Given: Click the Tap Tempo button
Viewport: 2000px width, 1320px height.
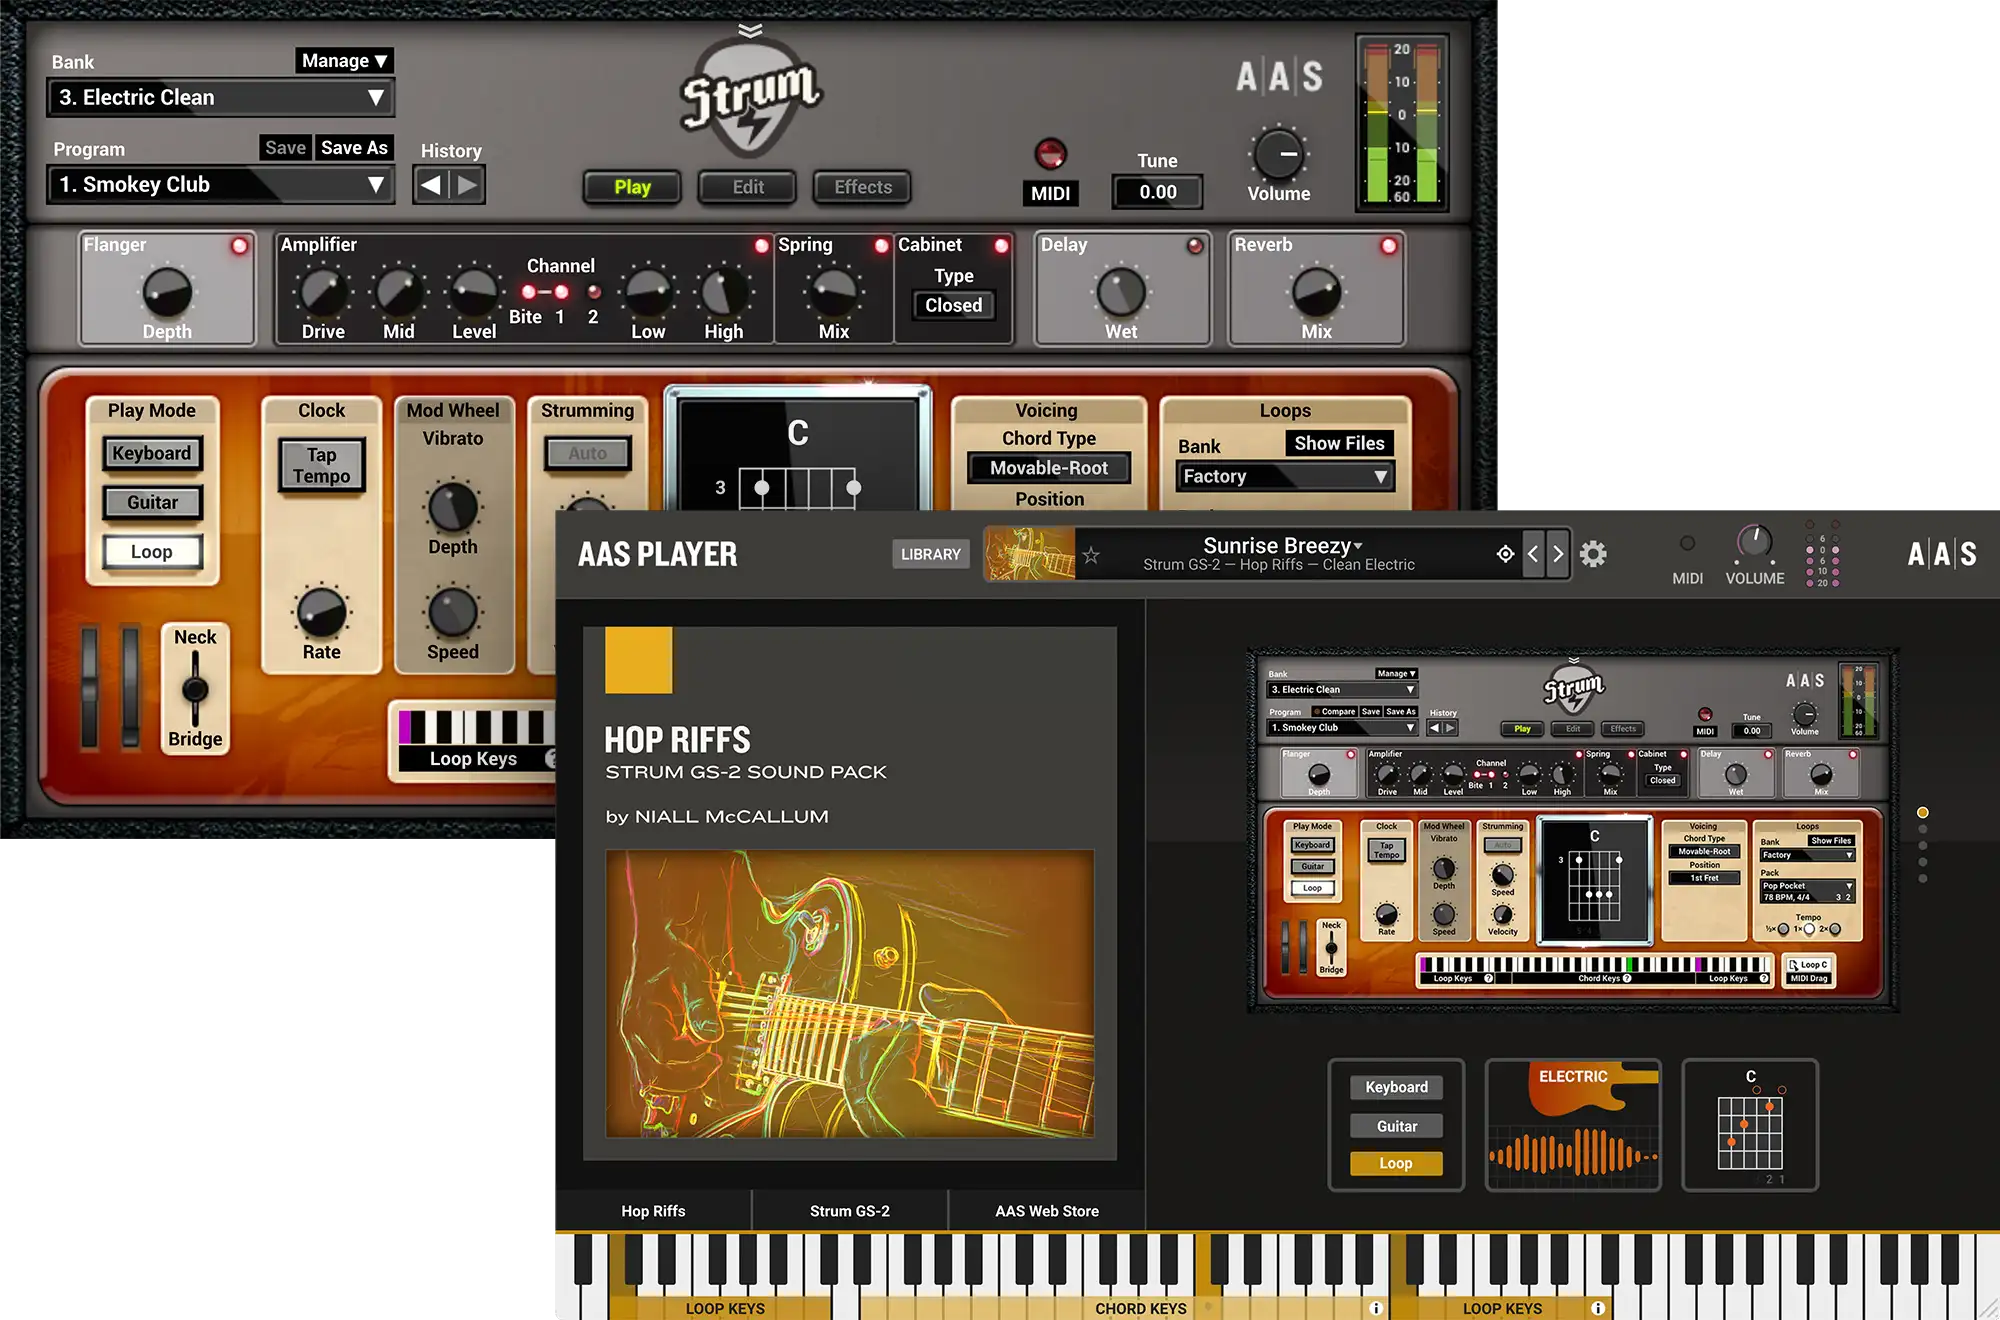Looking at the screenshot, I should coord(321,465).
